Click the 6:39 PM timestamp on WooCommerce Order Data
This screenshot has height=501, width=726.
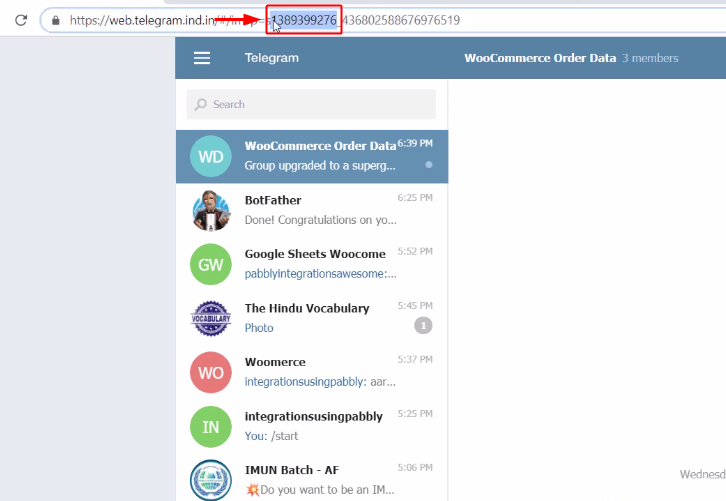(415, 144)
